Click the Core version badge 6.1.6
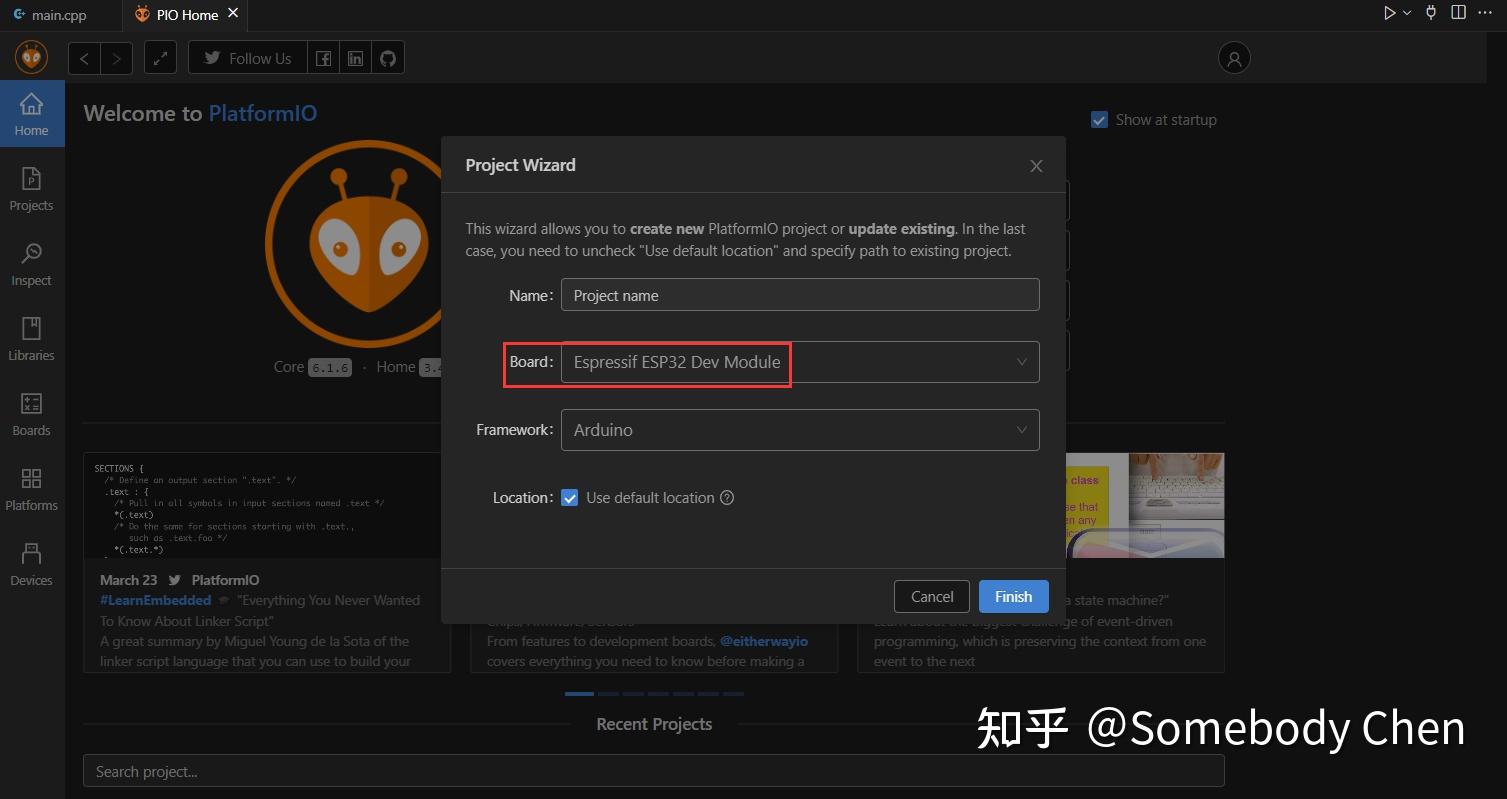This screenshot has width=1507, height=799. [329, 367]
